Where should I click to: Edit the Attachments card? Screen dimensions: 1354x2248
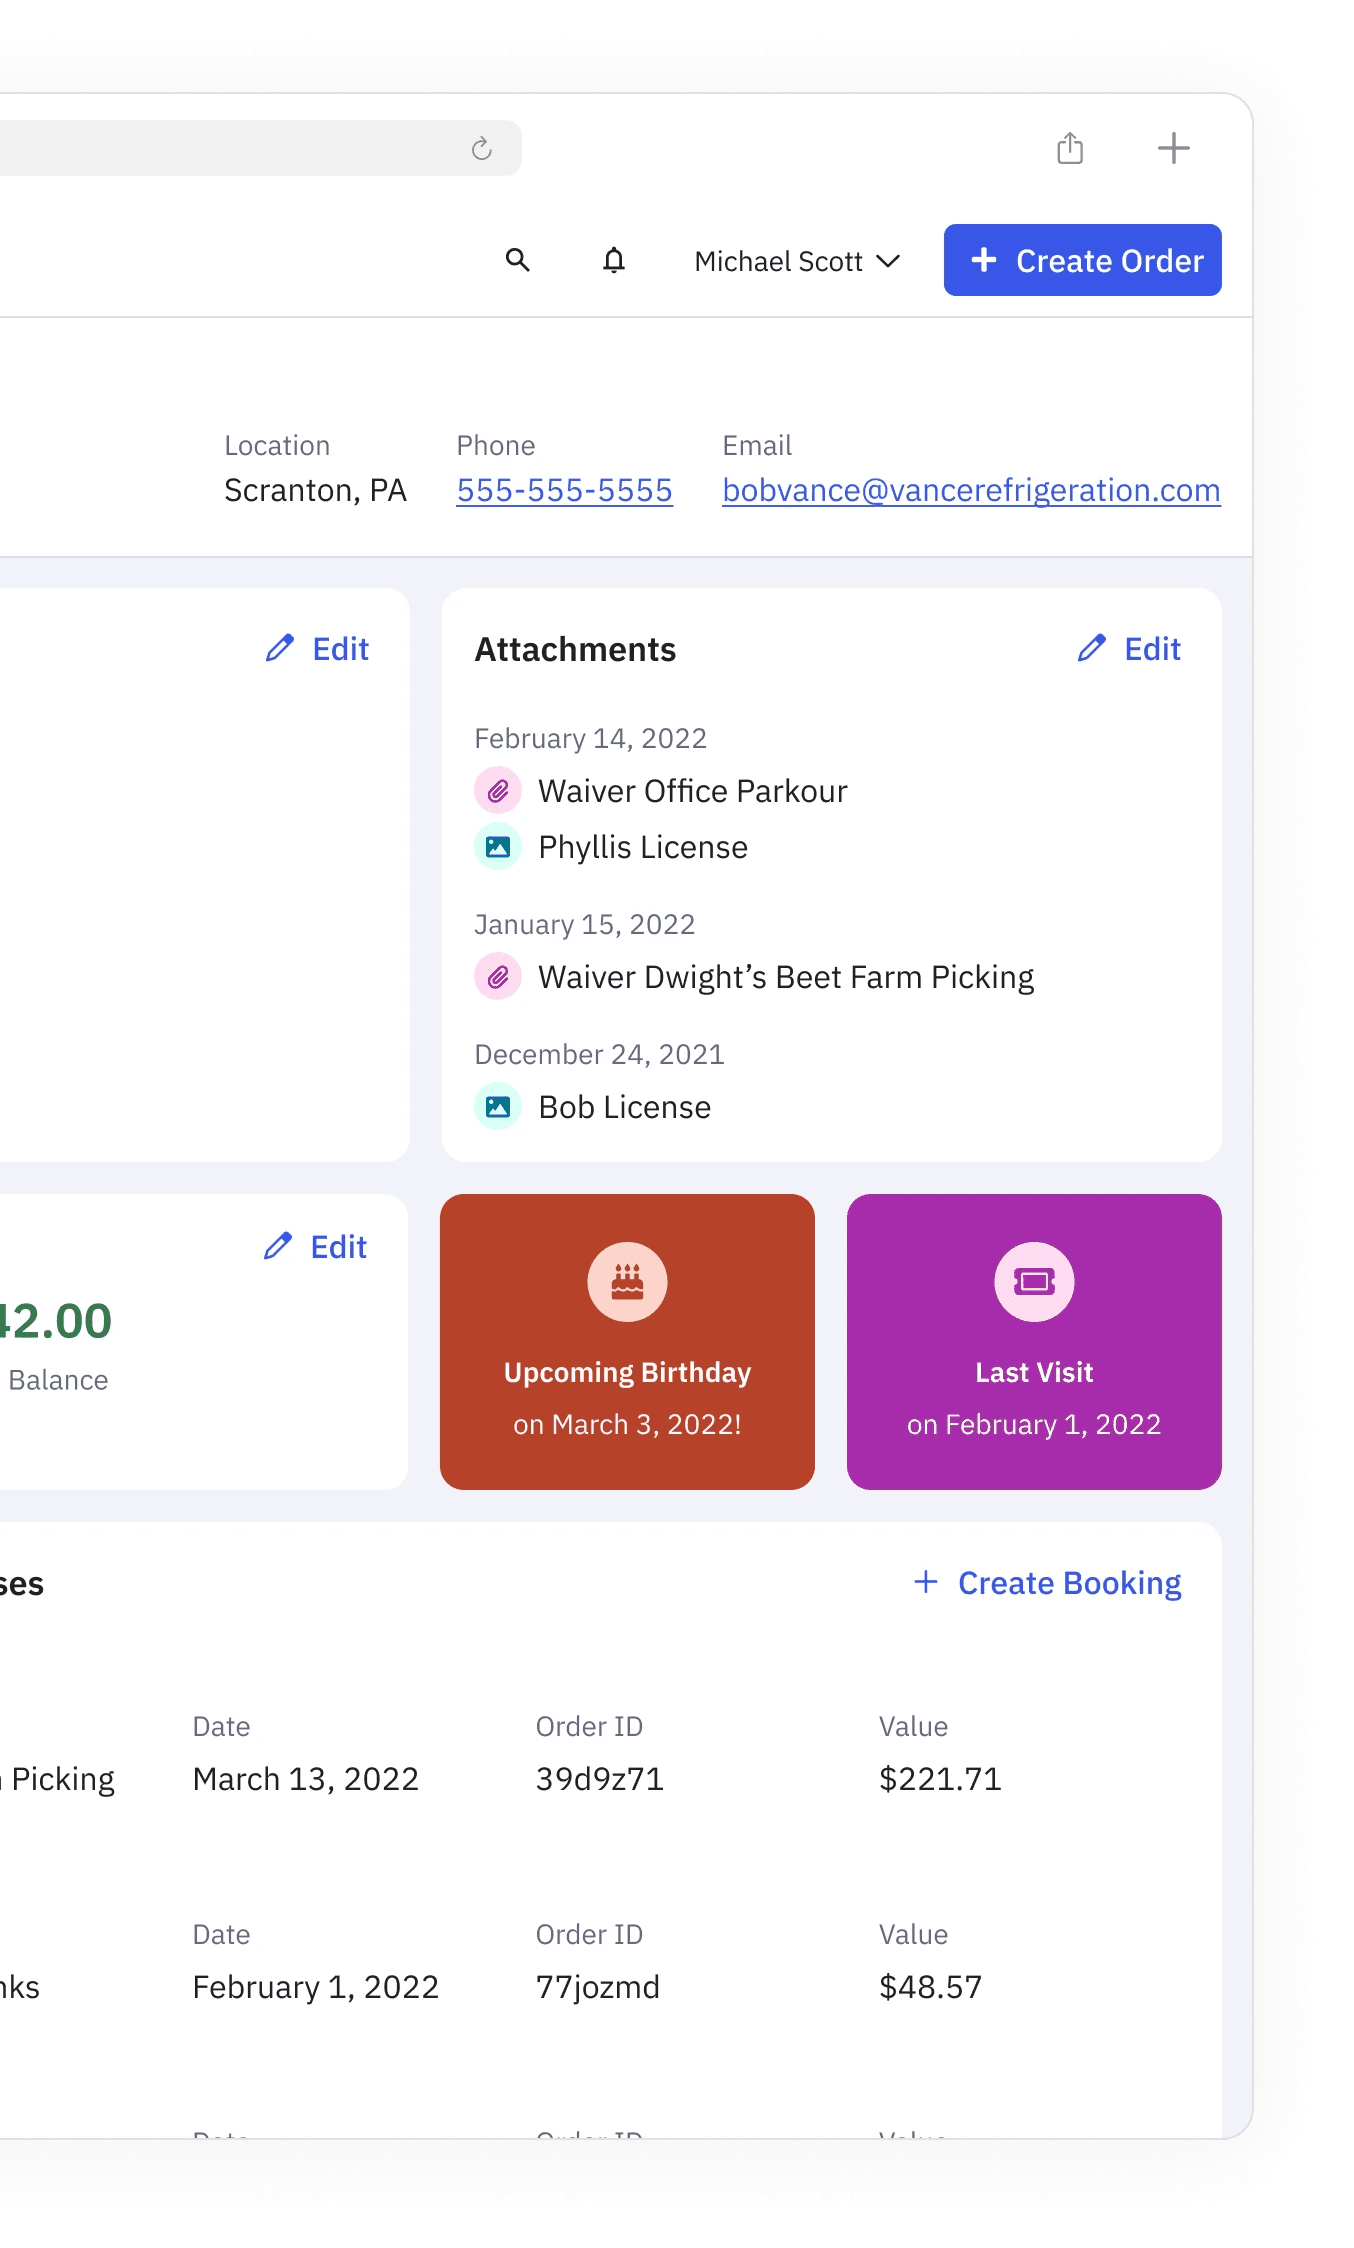pyautogui.click(x=1129, y=649)
